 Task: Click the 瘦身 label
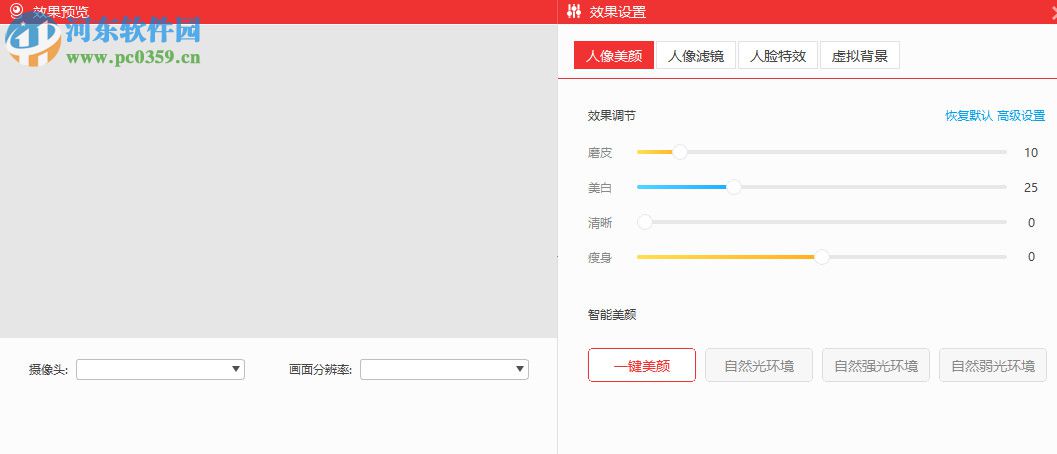coord(600,258)
